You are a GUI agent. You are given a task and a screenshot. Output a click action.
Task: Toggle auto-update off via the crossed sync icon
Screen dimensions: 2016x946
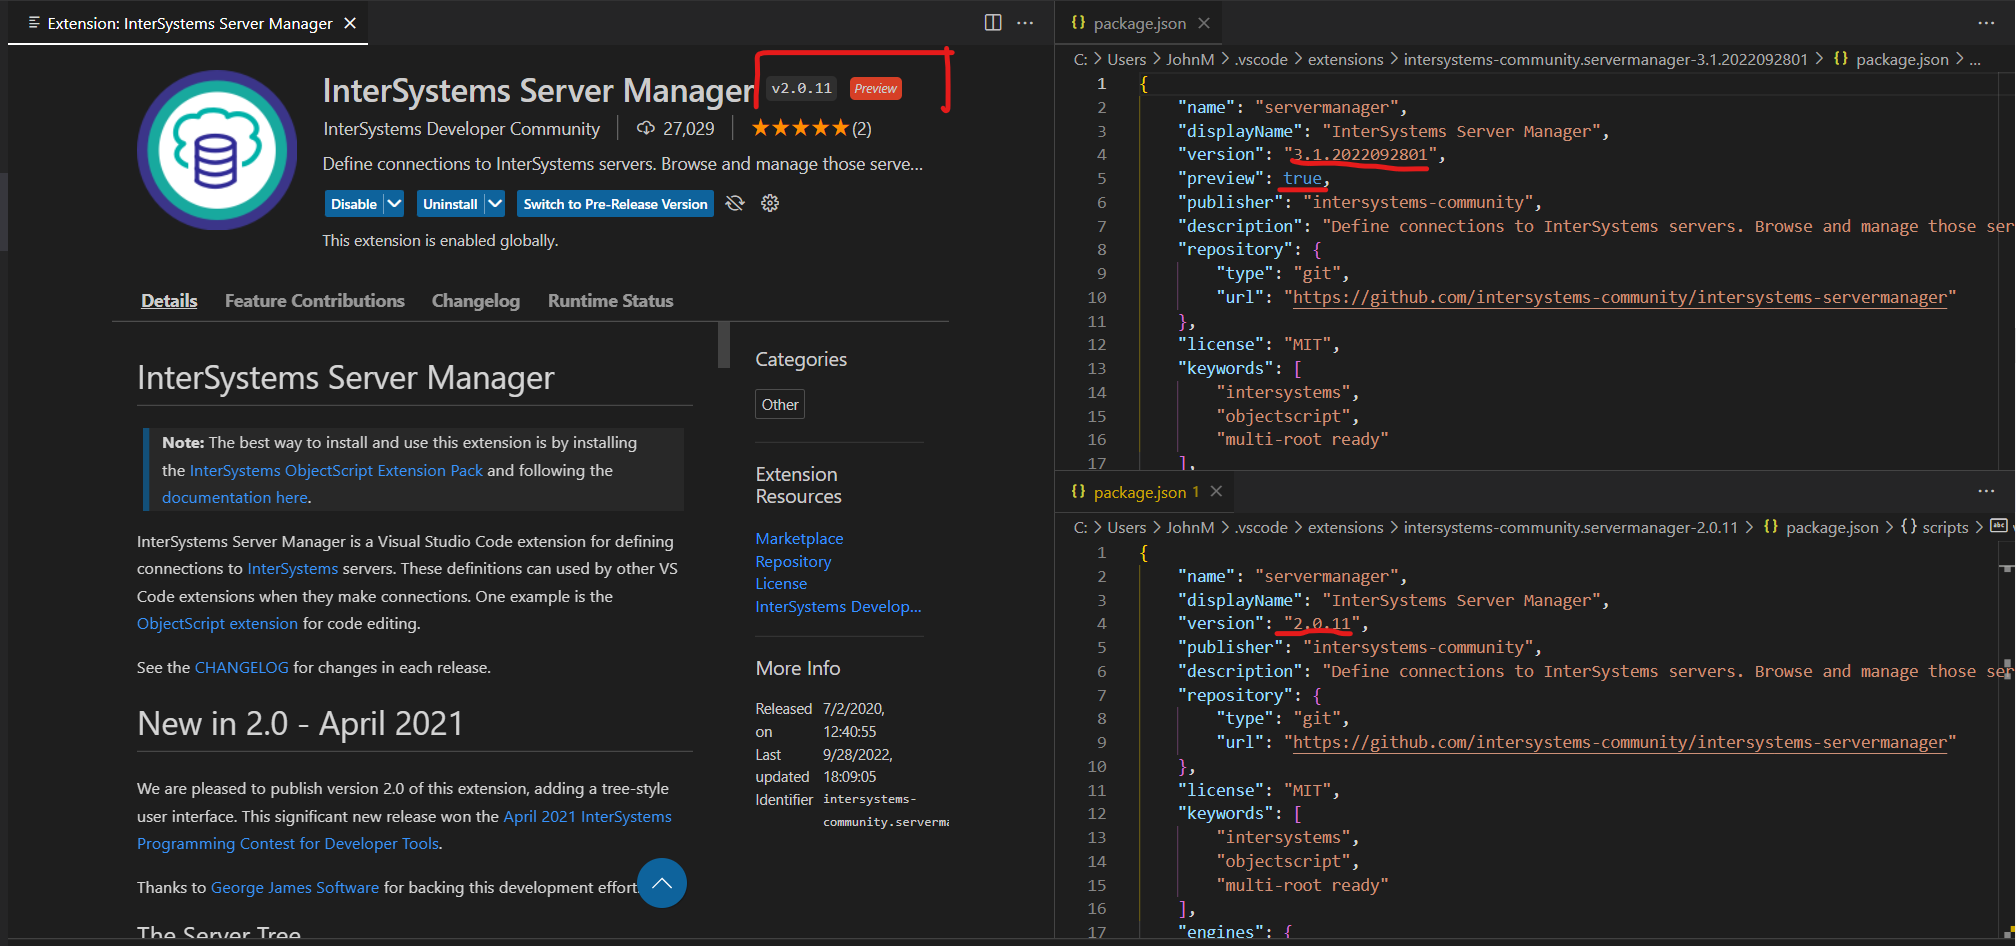pos(735,203)
